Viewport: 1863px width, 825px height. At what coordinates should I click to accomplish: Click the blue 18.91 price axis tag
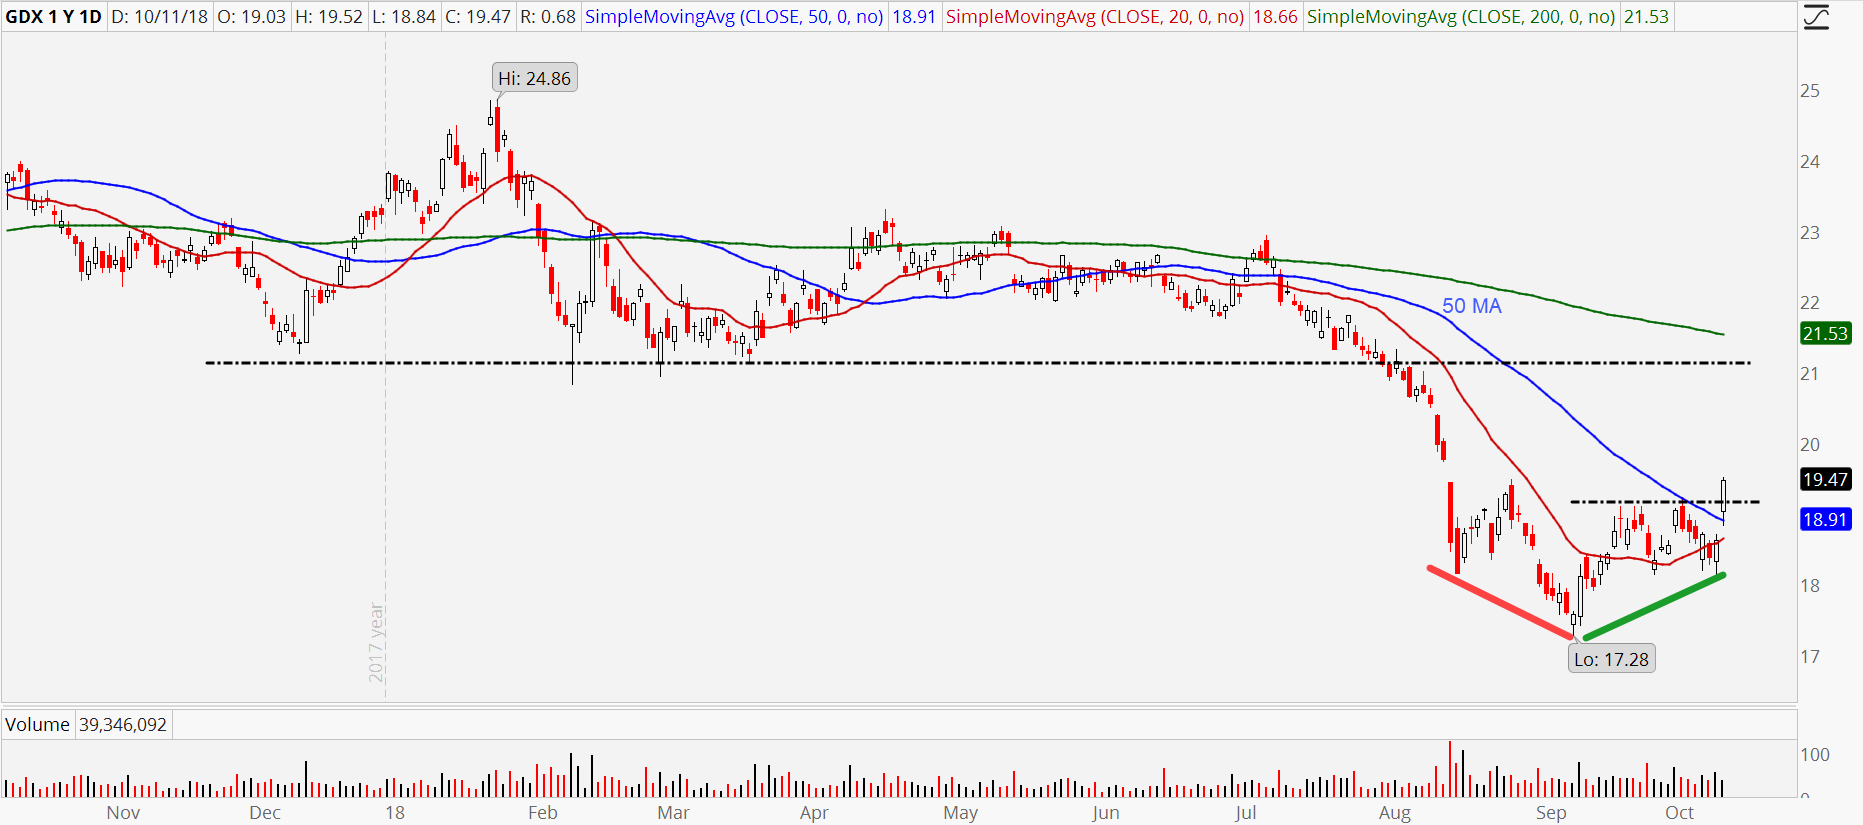coord(1825,520)
